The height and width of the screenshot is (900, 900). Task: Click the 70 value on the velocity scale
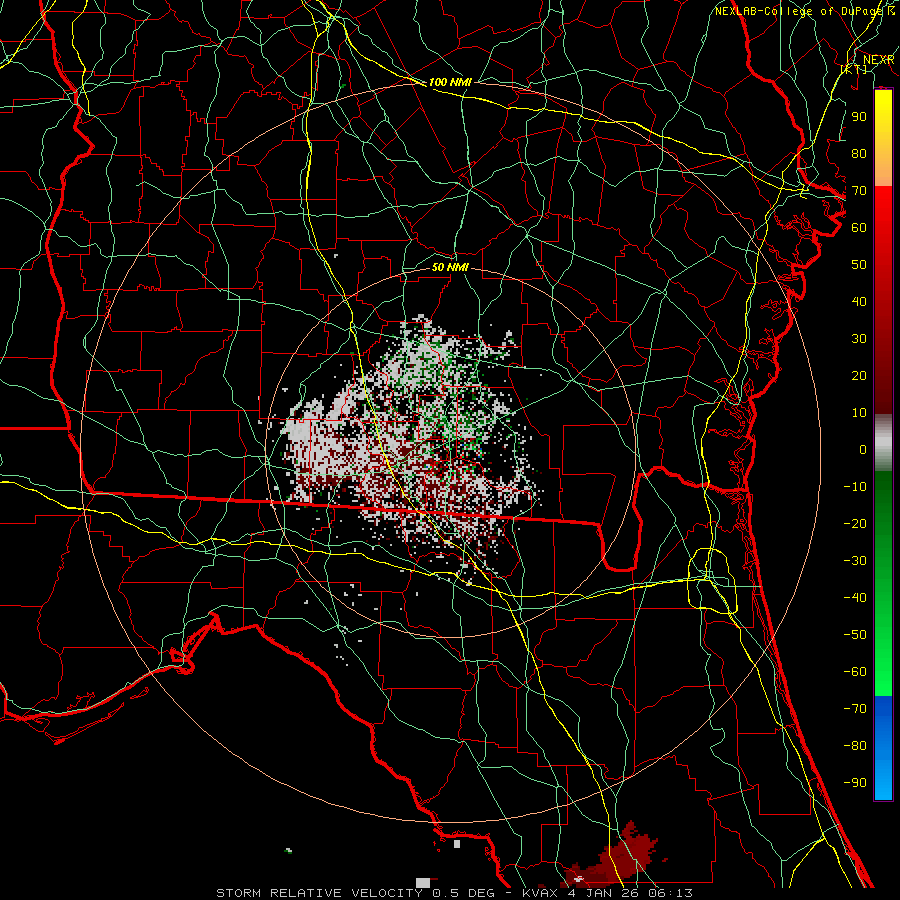(859, 191)
